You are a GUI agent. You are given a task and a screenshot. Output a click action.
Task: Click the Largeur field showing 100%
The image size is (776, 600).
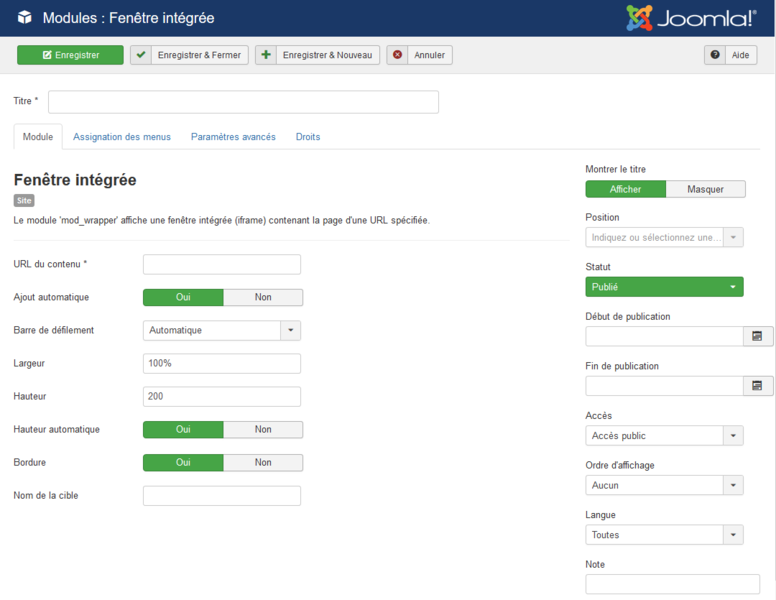pyautogui.click(x=222, y=363)
